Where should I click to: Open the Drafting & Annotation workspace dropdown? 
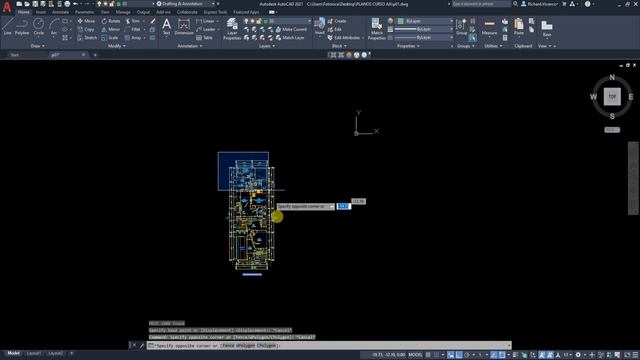pyautogui.click(x=186, y=4)
